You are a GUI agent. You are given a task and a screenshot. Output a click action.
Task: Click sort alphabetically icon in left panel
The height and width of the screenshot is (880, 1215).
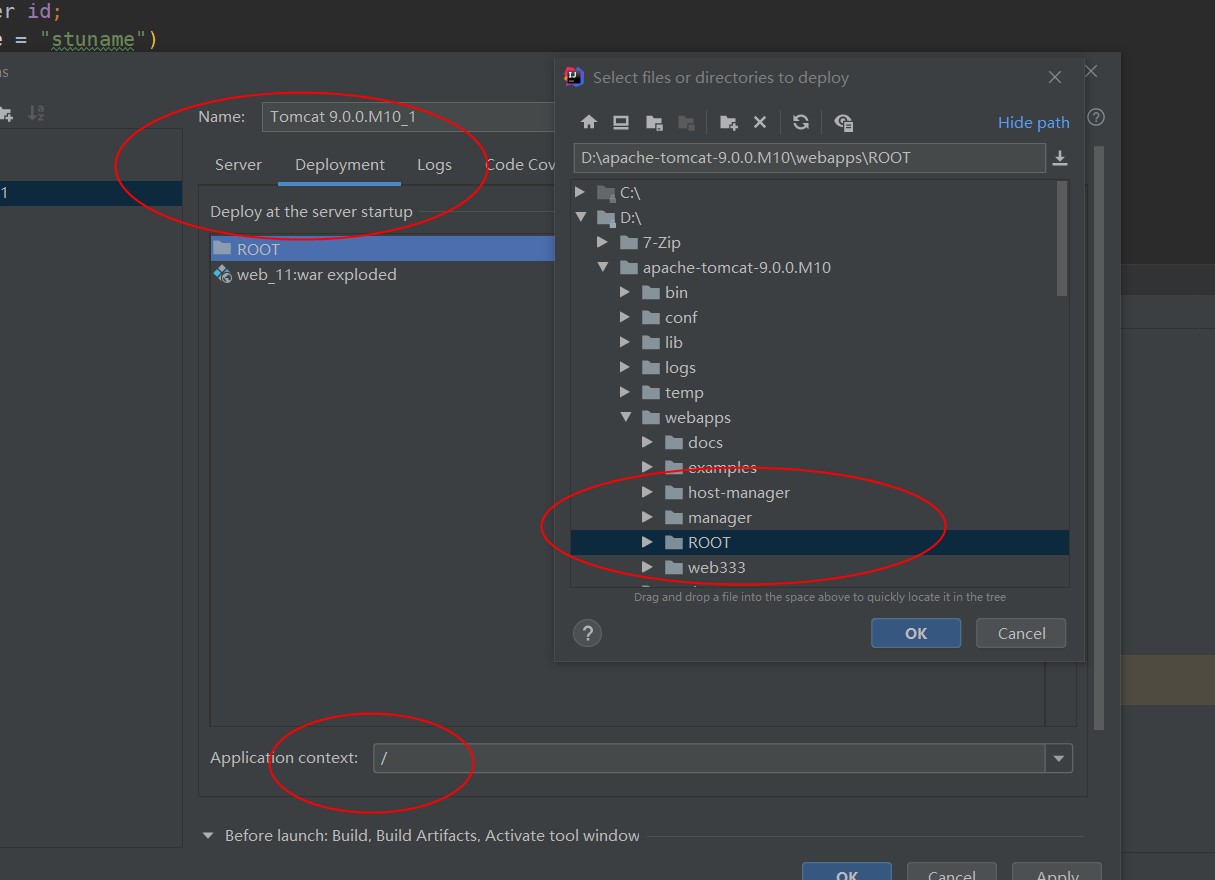pyautogui.click(x=36, y=113)
